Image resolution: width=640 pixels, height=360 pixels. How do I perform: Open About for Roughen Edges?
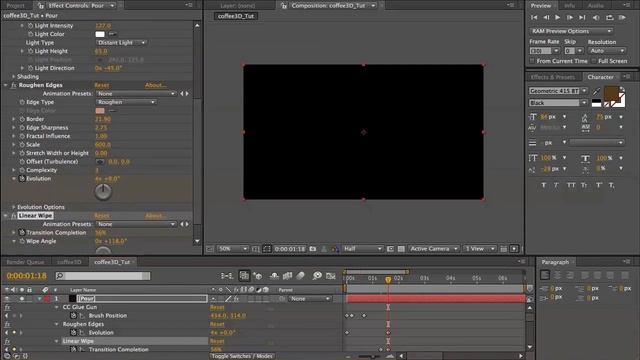click(x=156, y=85)
